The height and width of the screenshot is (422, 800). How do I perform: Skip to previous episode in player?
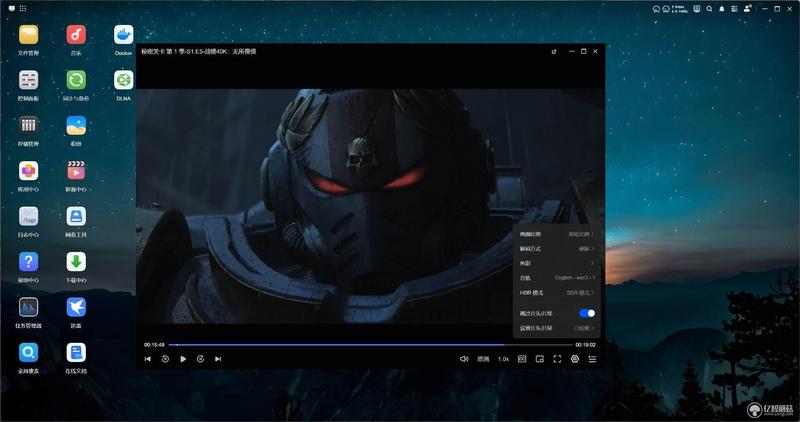(147, 359)
